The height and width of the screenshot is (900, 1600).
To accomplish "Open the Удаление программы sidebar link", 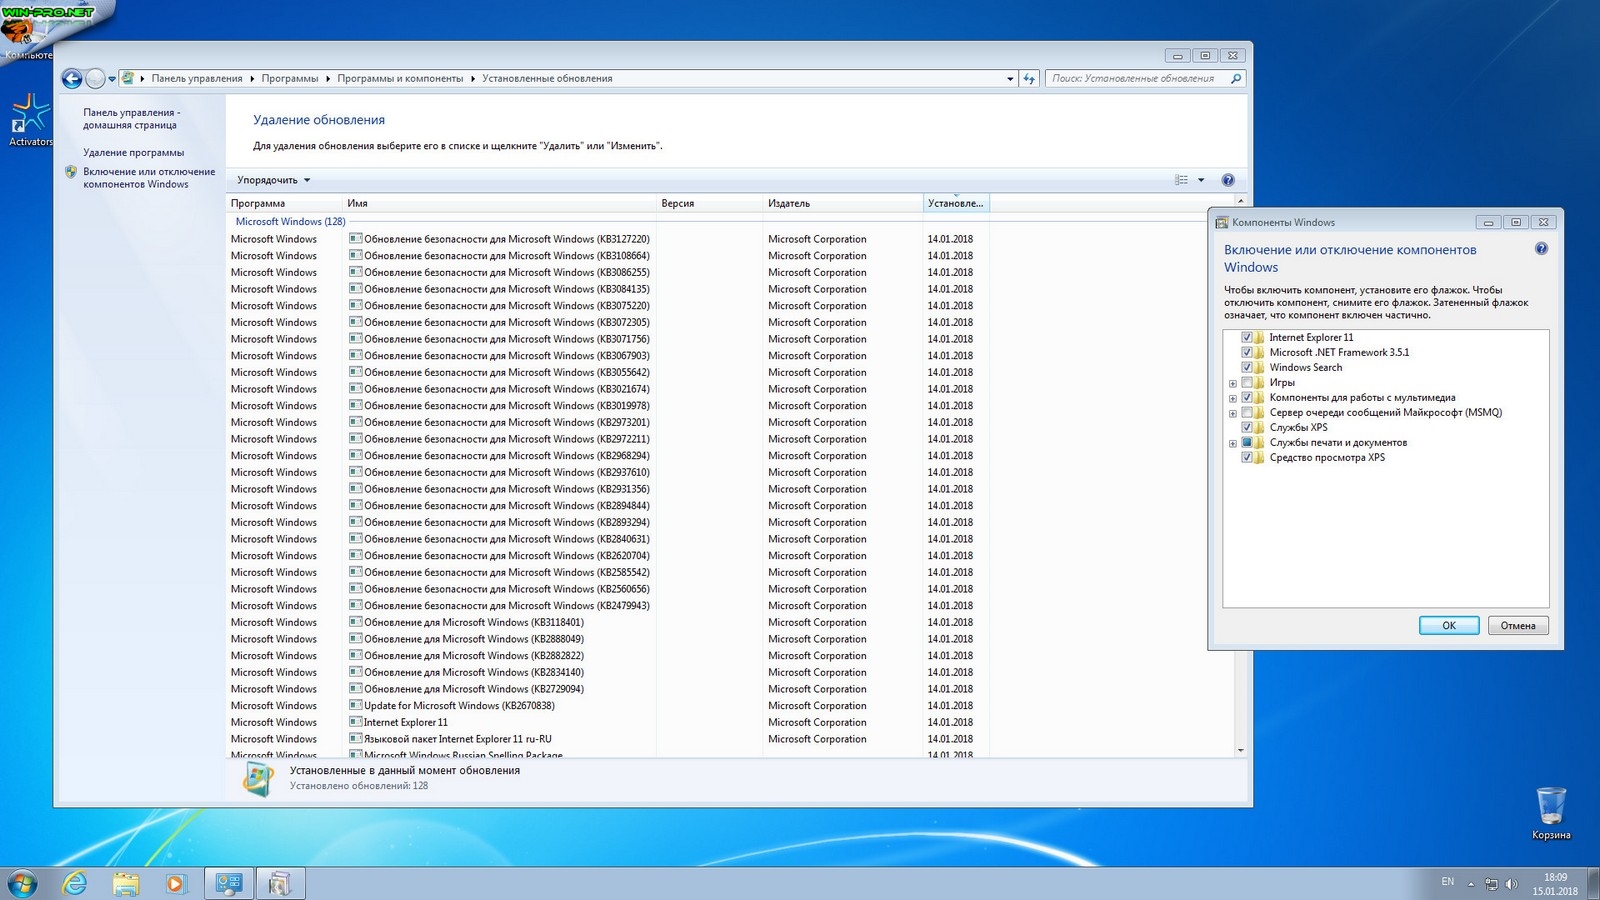I will pos(133,153).
